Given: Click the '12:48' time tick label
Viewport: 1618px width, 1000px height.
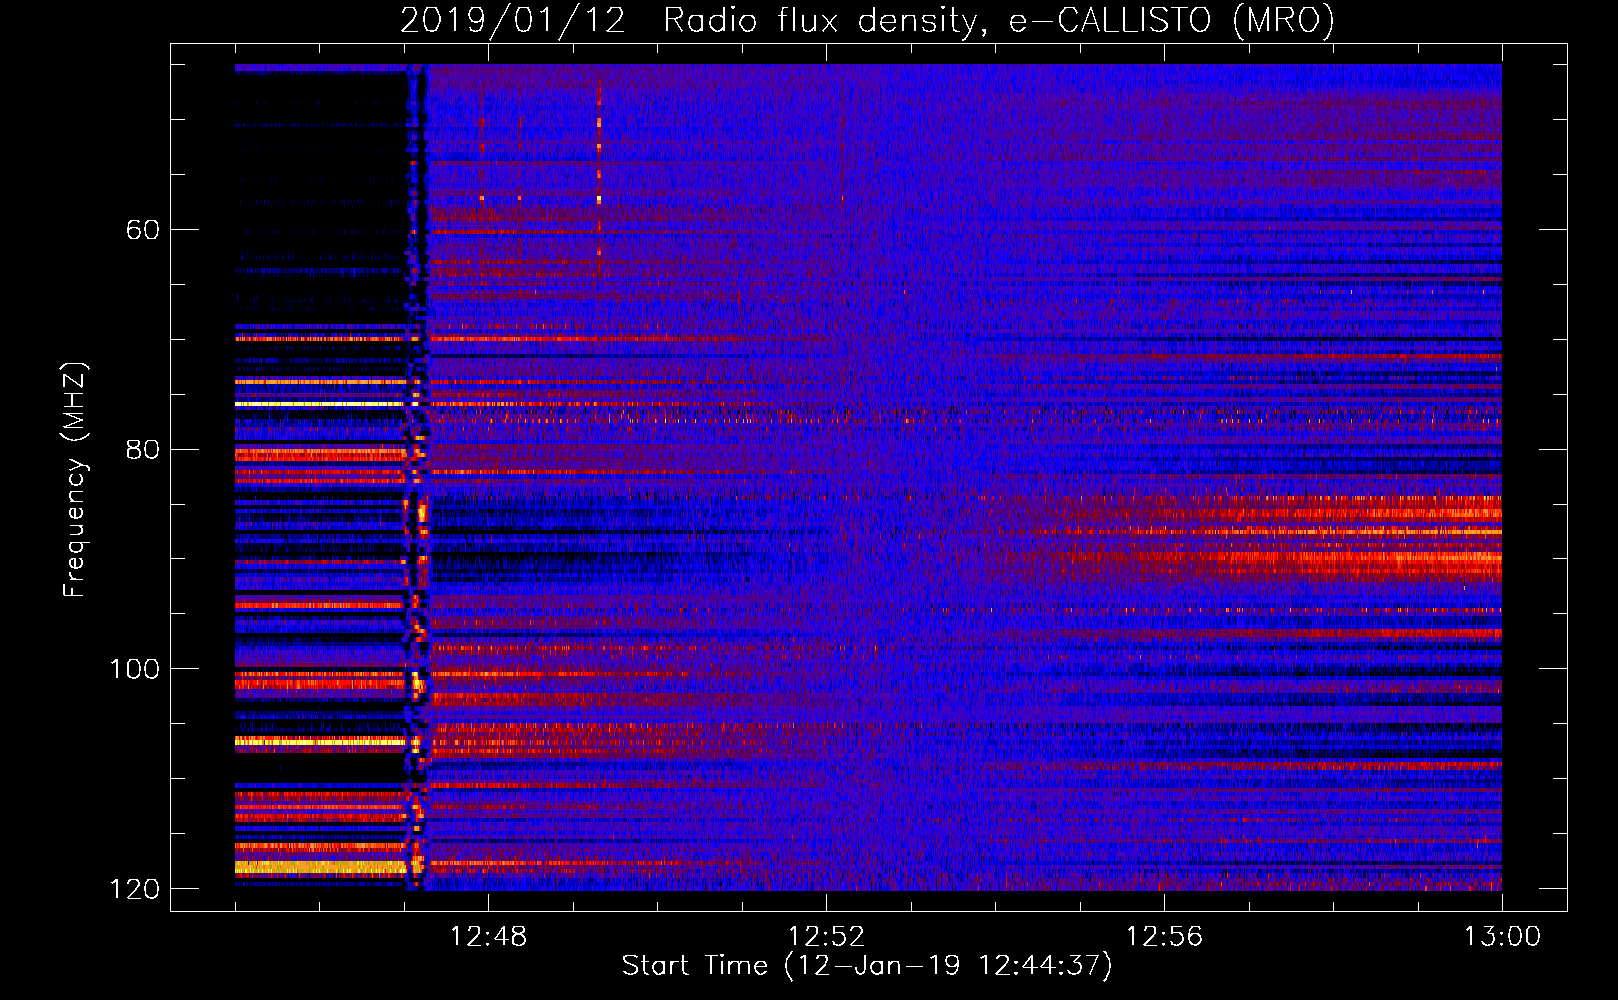Looking at the screenshot, I should coord(488,937).
